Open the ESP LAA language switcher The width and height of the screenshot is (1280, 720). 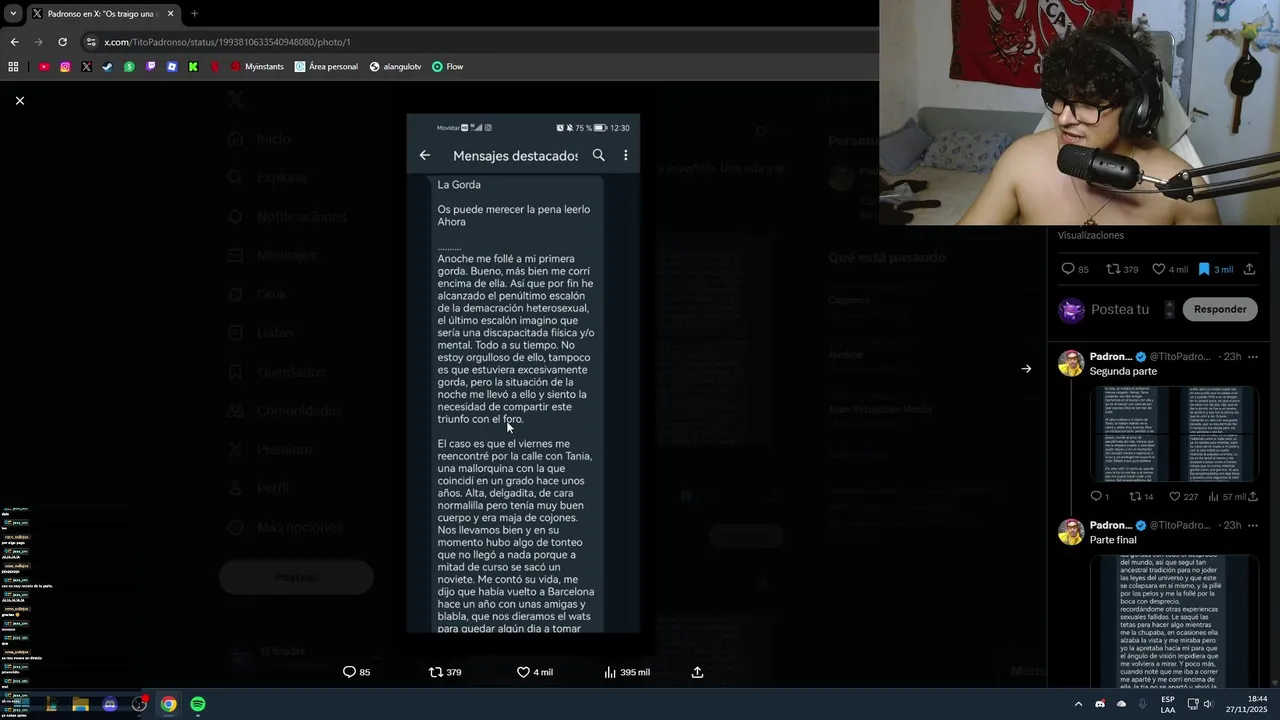pyautogui.click(x=1168, y=704)
